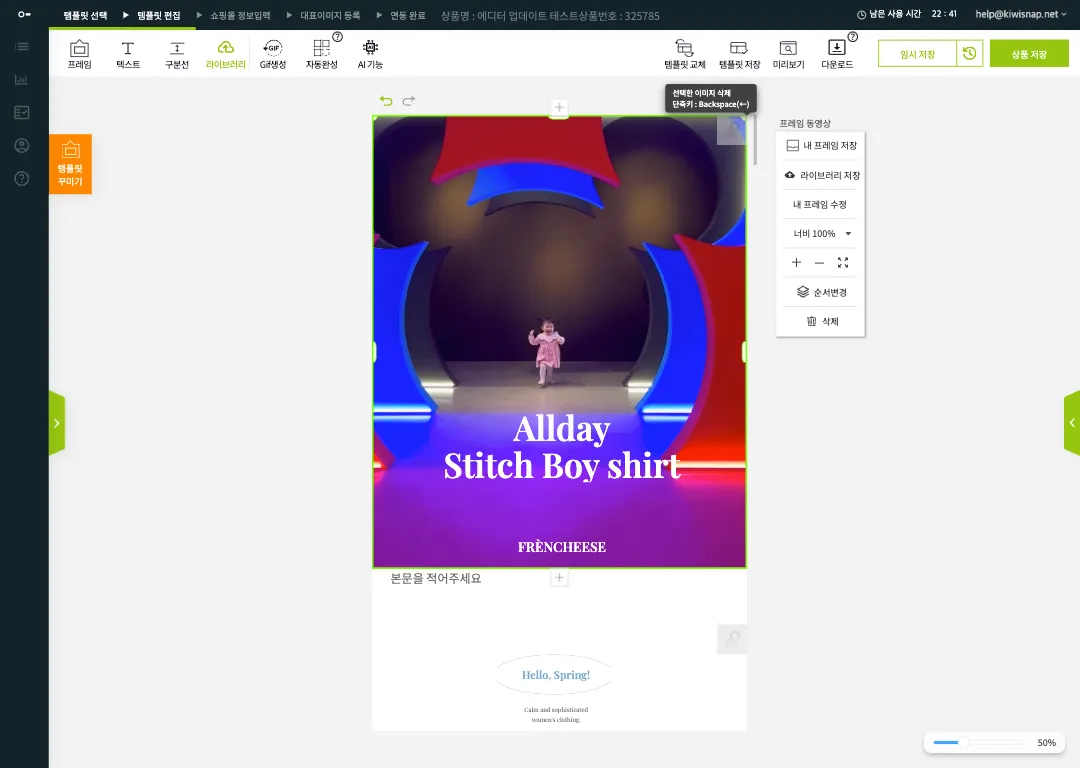Click the 본문을 적어주세요 text field
This screenshot has height=768, width=1080.
436,579
